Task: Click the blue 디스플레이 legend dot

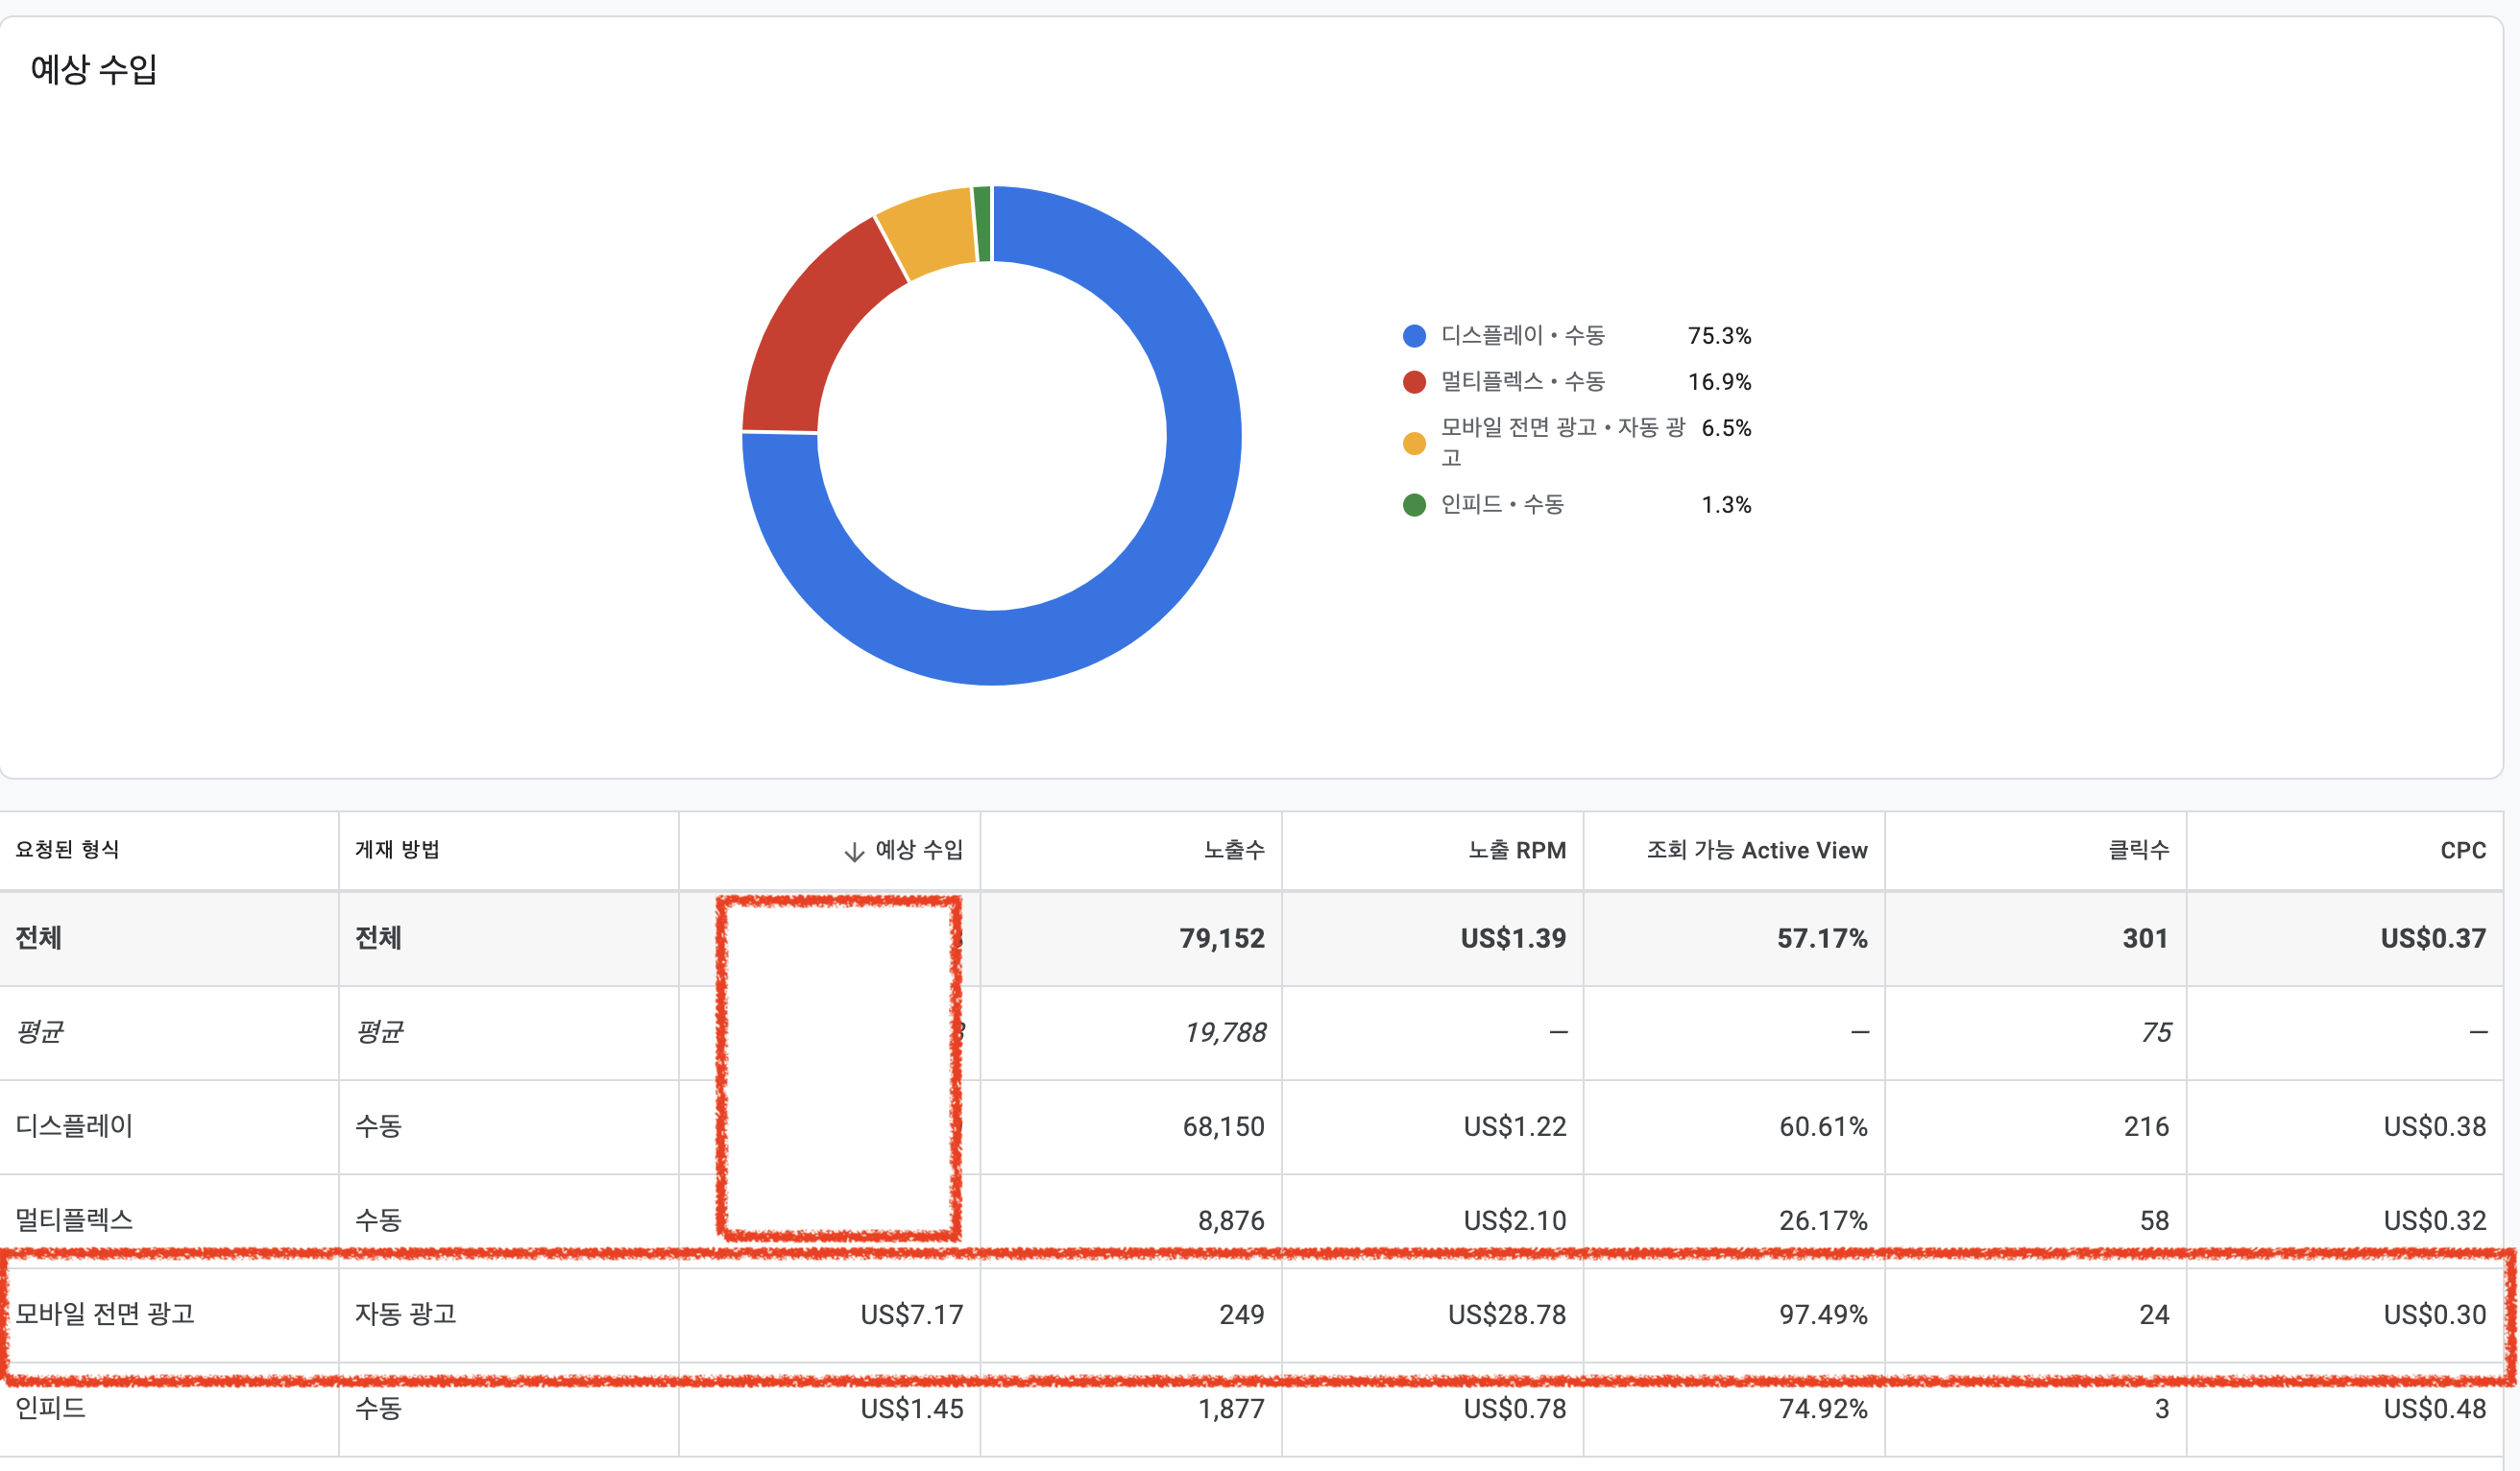Action: click(x=1414, y=336)
